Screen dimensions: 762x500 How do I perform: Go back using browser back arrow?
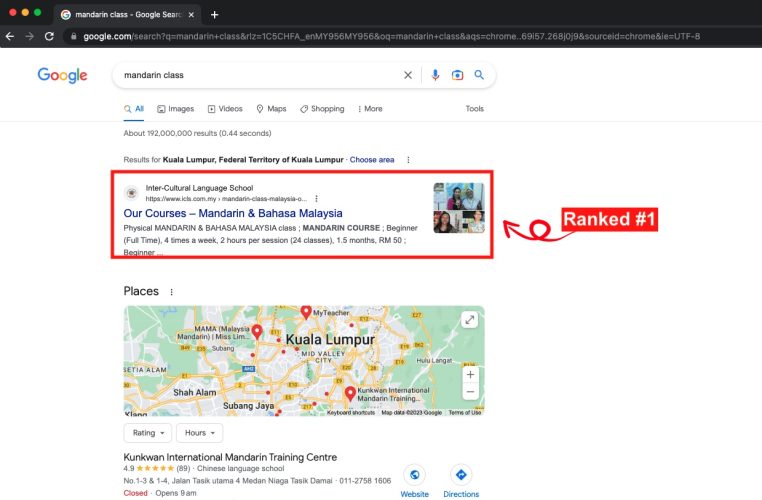pyautogui.click(x=10, y=36)
